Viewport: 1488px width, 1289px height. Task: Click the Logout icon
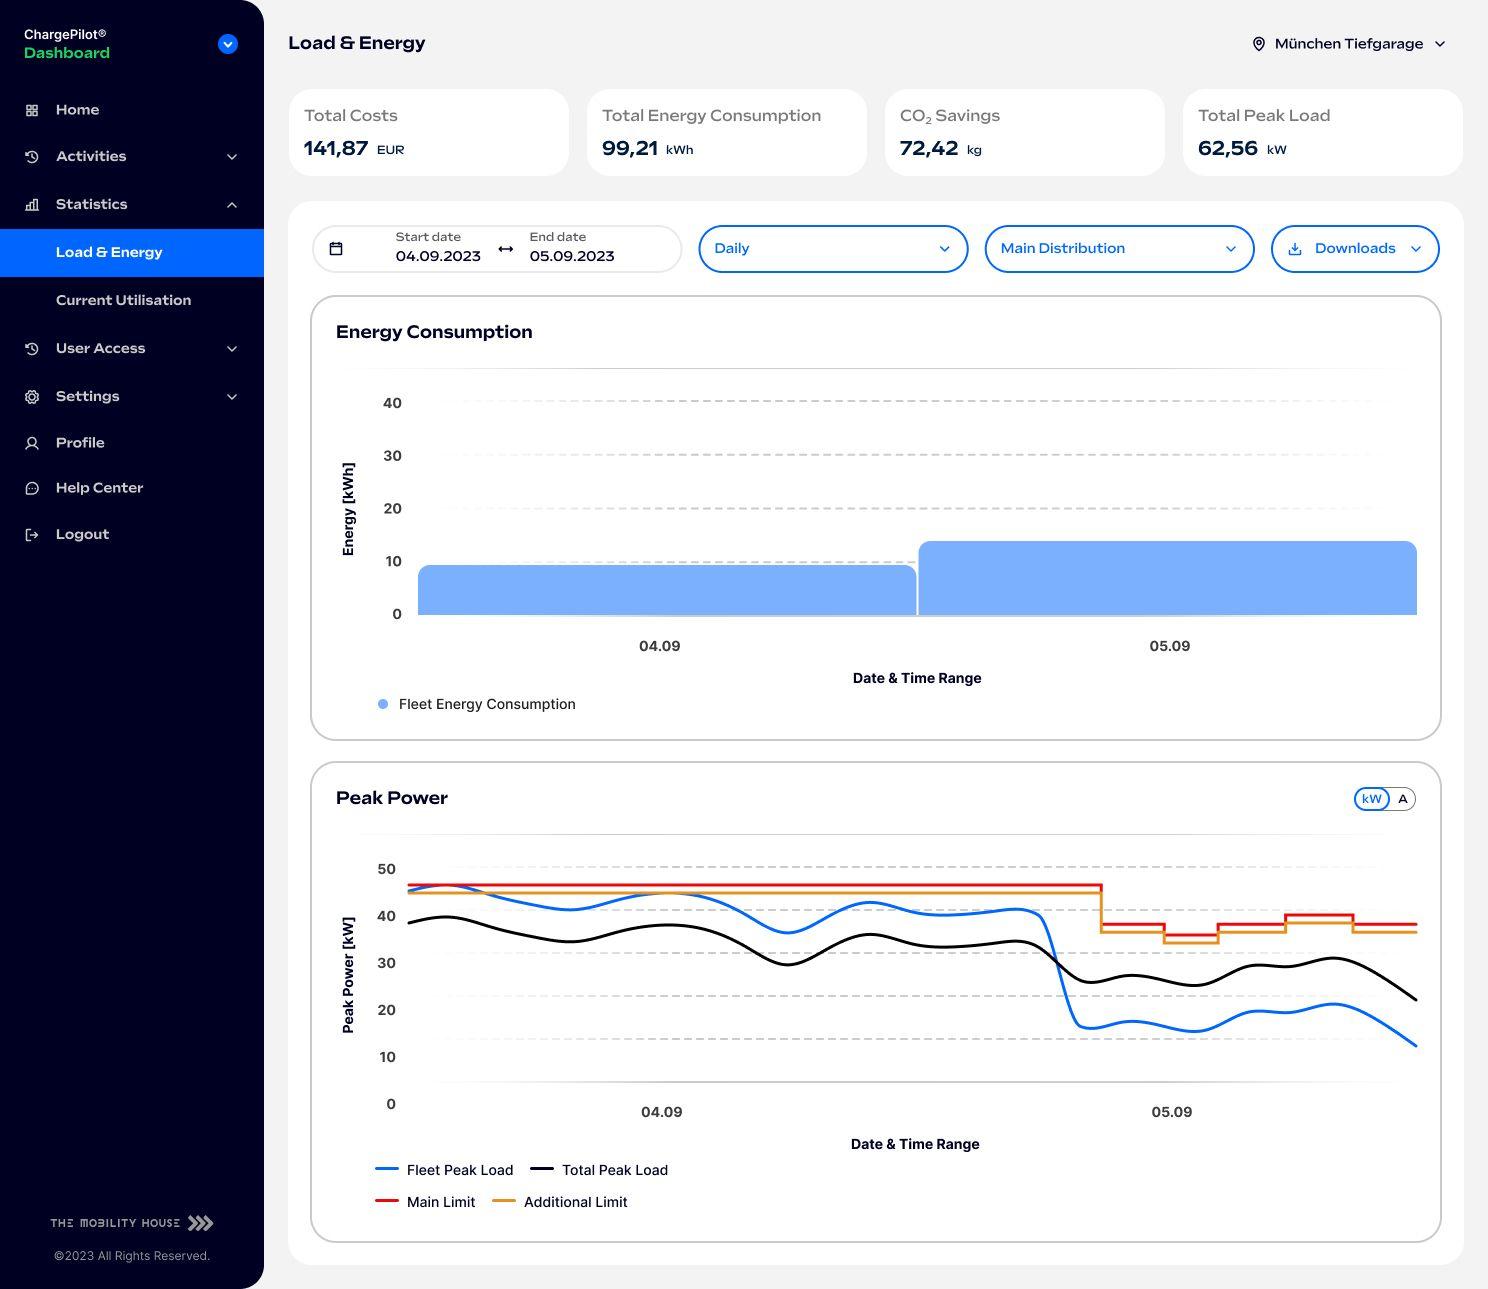(x=31, y=534)
